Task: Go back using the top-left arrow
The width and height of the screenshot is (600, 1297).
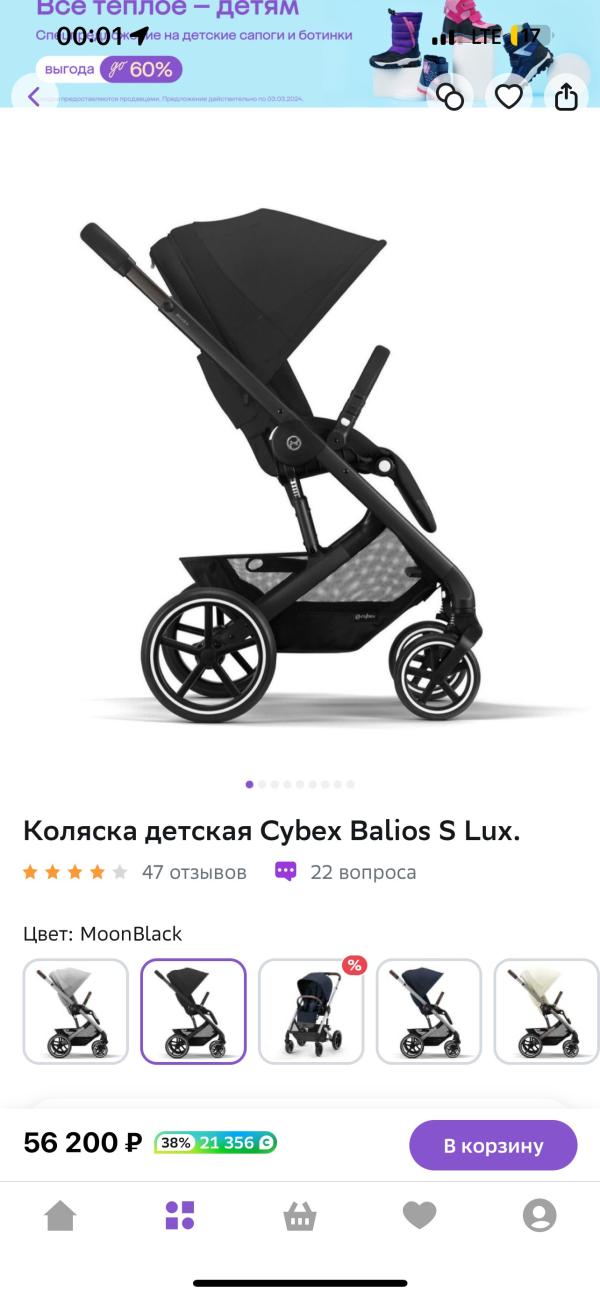Action: click(x=34, y=97)
